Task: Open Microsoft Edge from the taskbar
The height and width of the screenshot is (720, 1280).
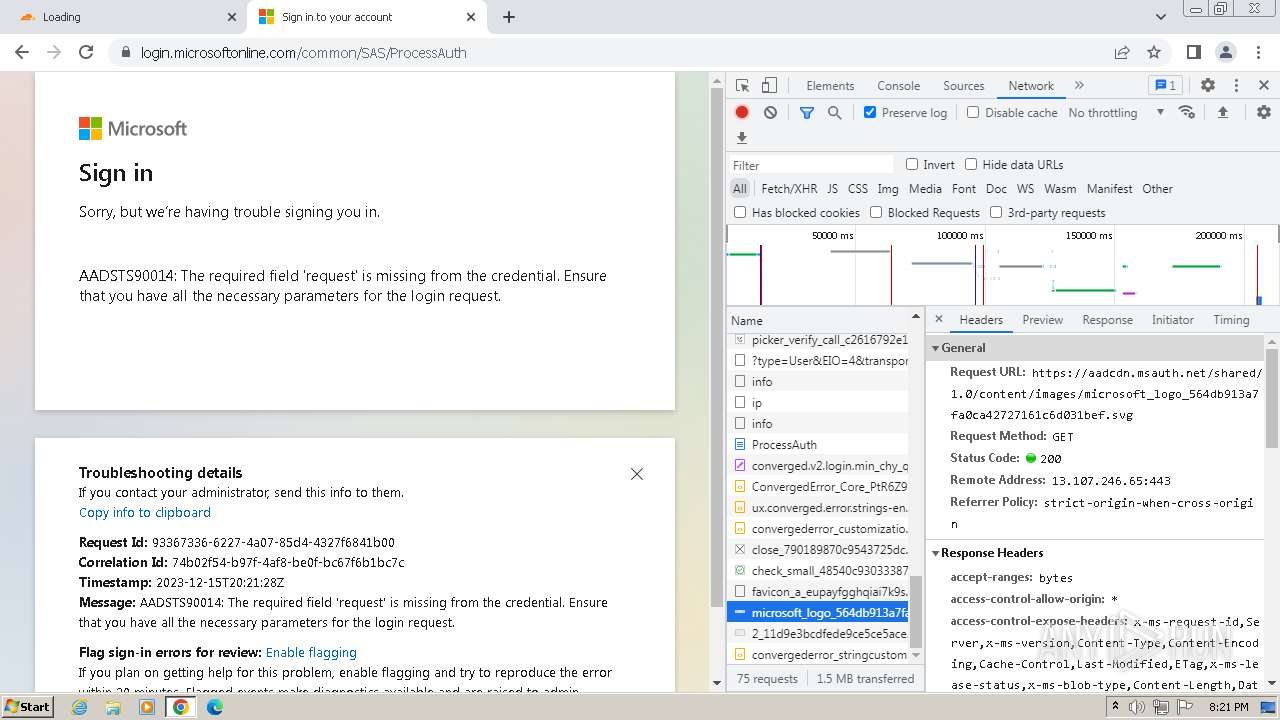Action: coord(215,707)
